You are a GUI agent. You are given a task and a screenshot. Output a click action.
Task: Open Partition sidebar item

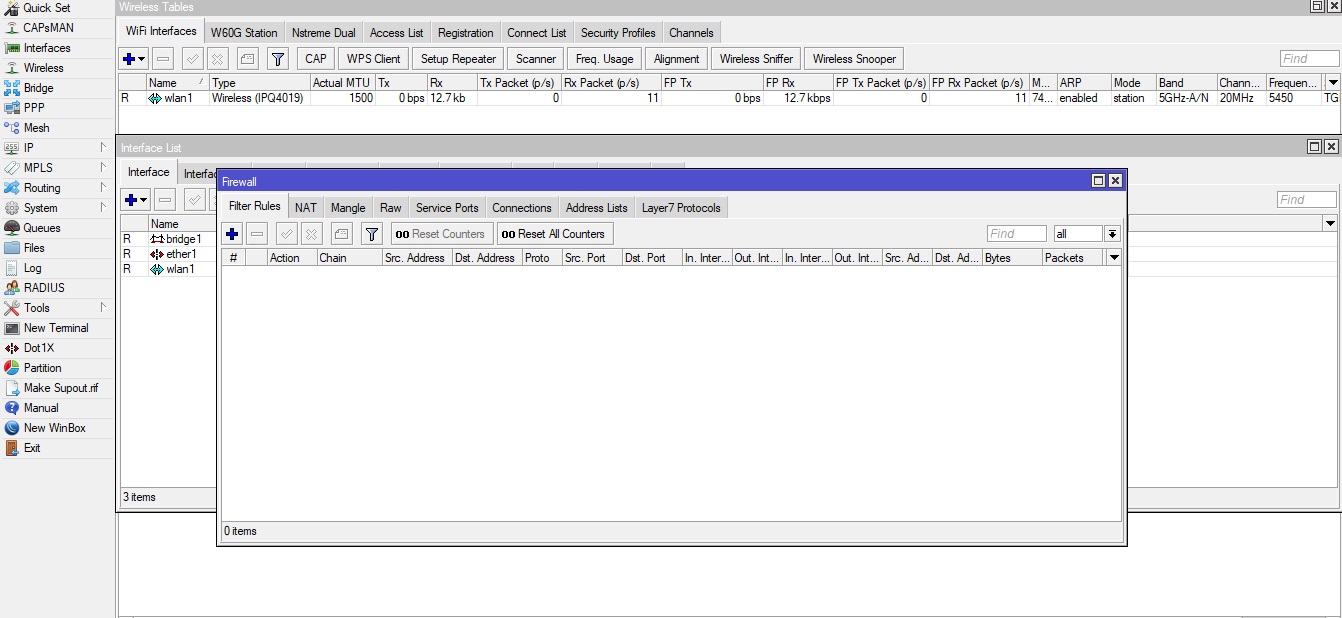coord(43,368)
